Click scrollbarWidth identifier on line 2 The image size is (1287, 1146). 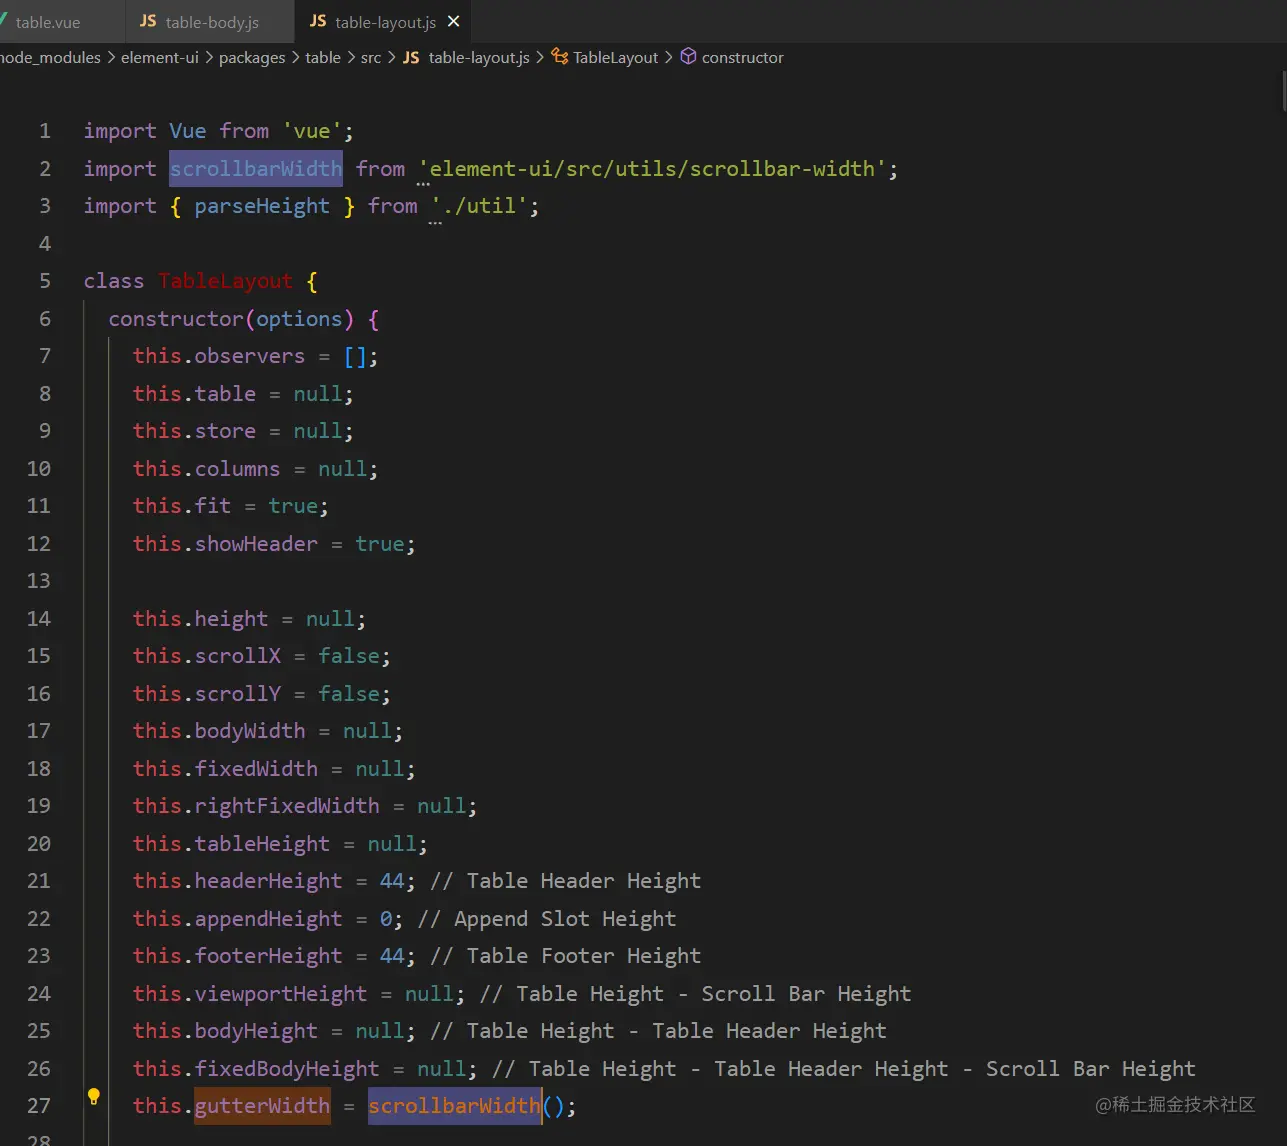click(x=256, y=169)
